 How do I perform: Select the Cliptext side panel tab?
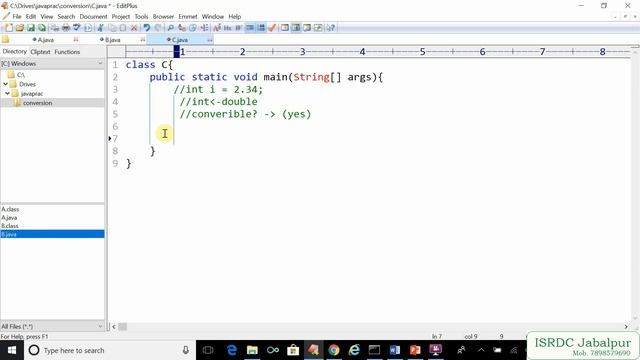(x=40, y=52)
